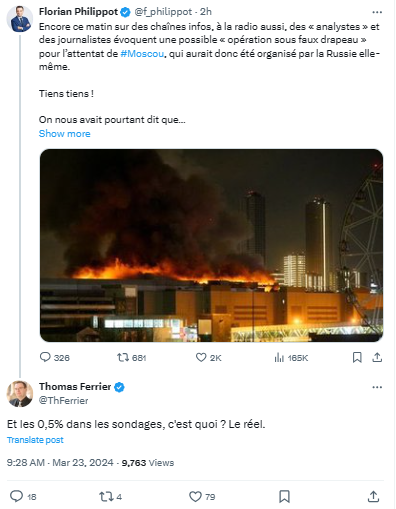Bookmark Thomas Ferrier's post

pos(284,496)
